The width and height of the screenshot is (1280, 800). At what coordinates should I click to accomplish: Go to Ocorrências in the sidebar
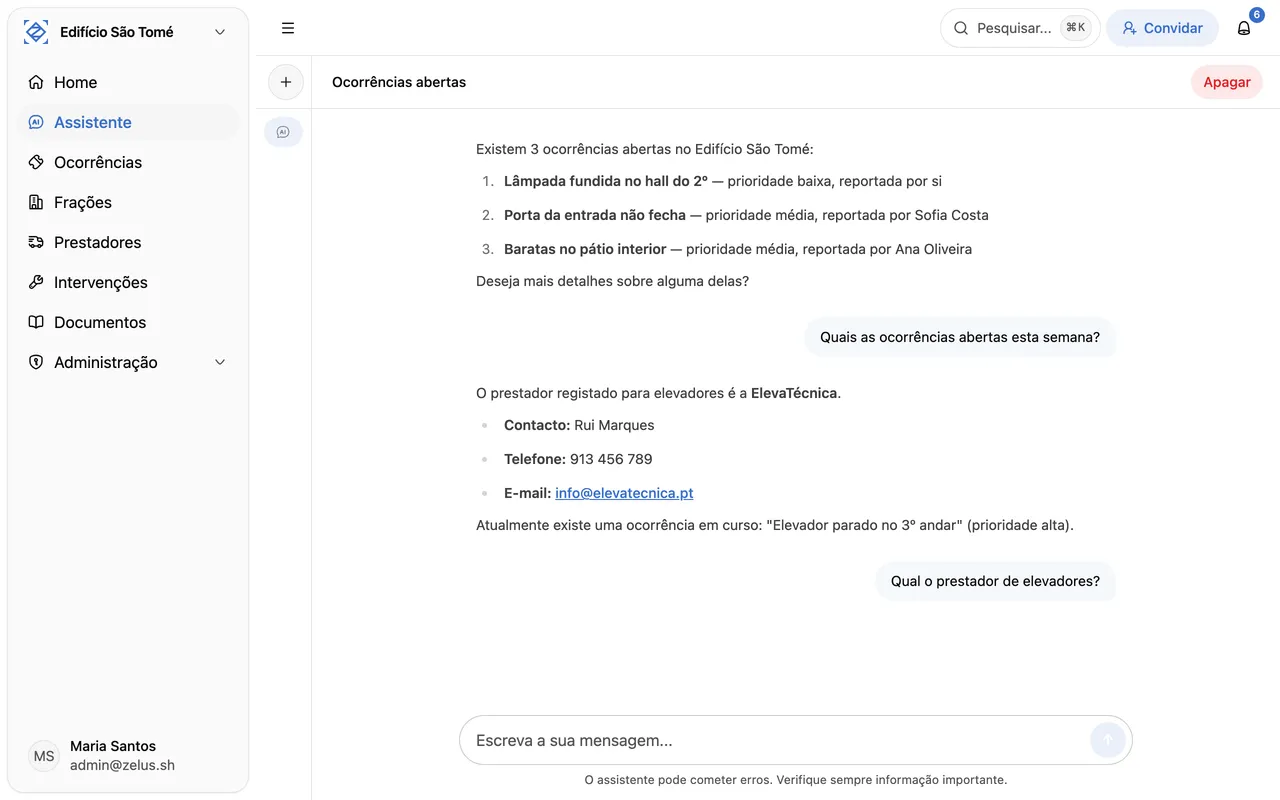[x=98, y=162]
